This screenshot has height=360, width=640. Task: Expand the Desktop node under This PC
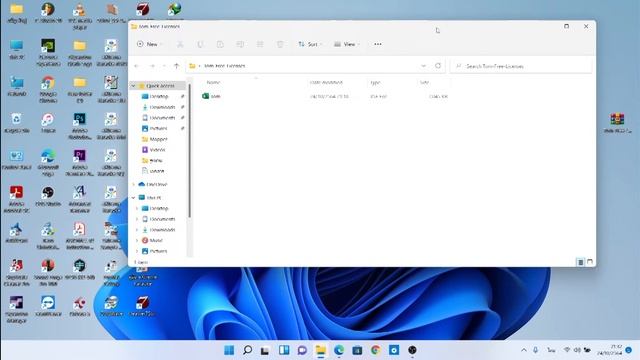point(137,209)
